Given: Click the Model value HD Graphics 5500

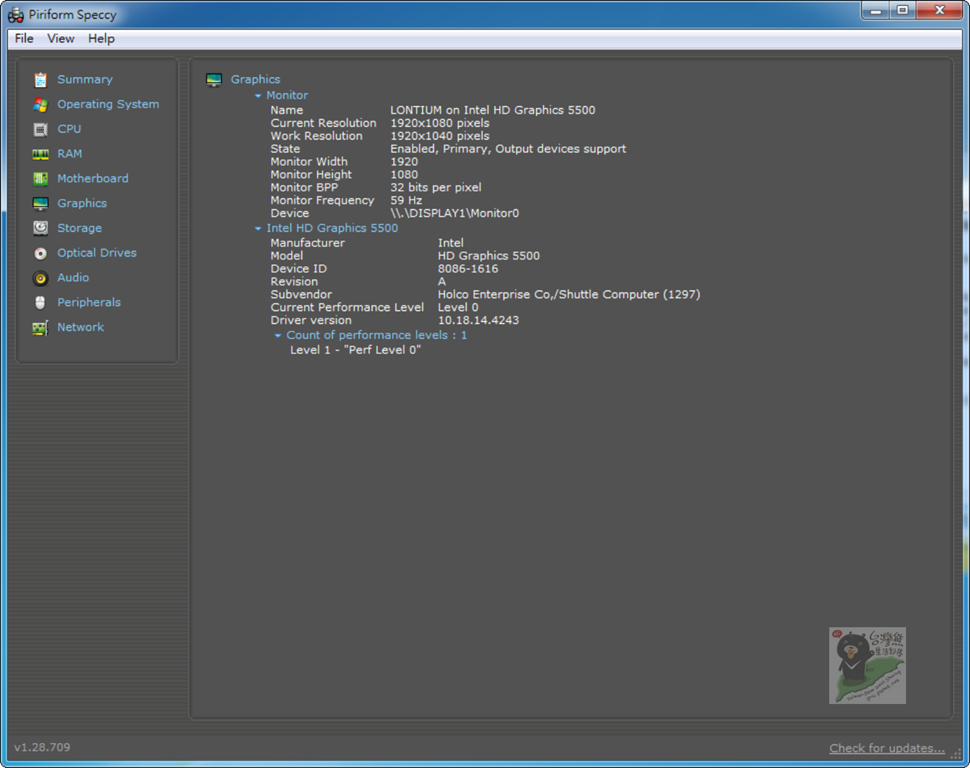Looking at the screenshot, I should click(489, 256).
